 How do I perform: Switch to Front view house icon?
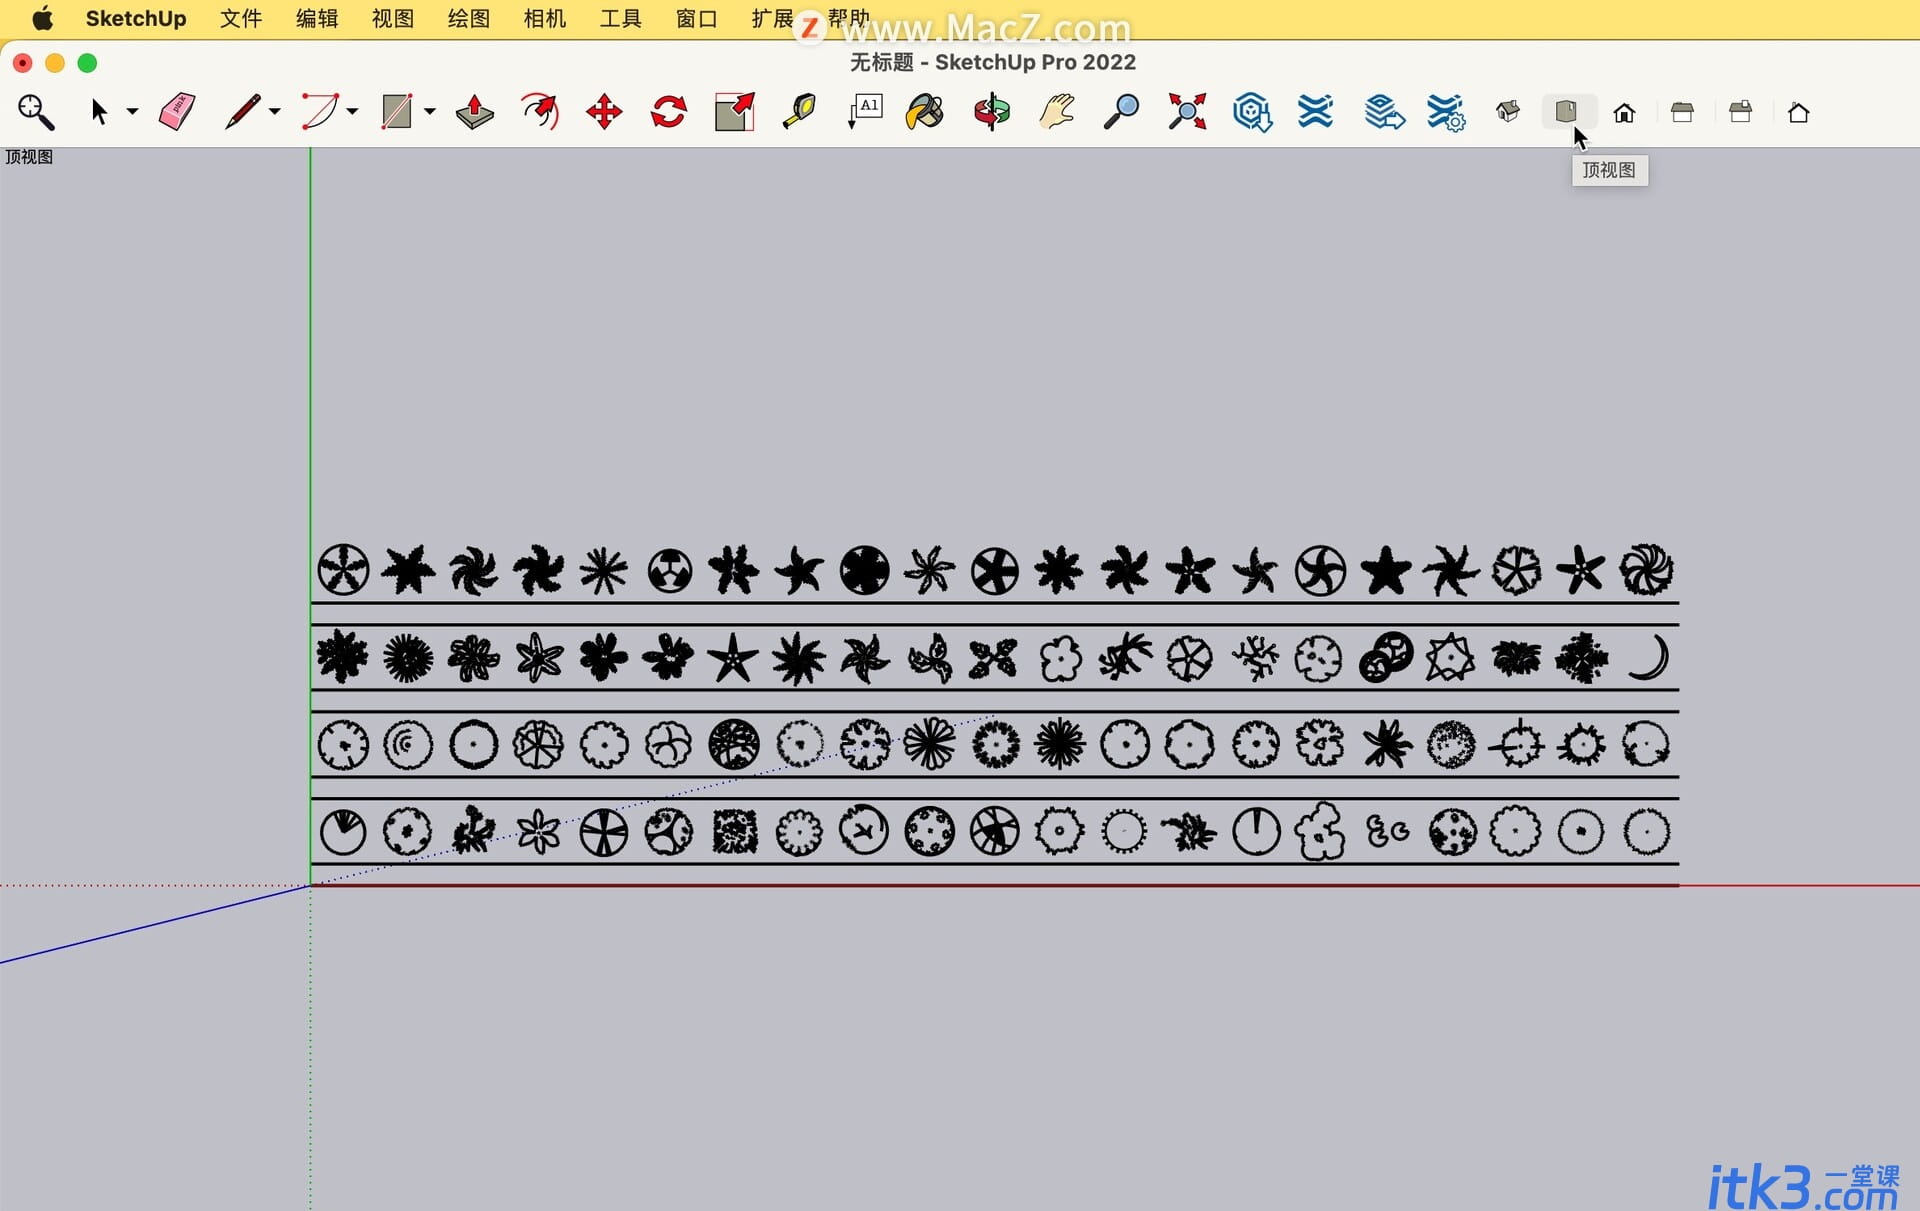1624,113
